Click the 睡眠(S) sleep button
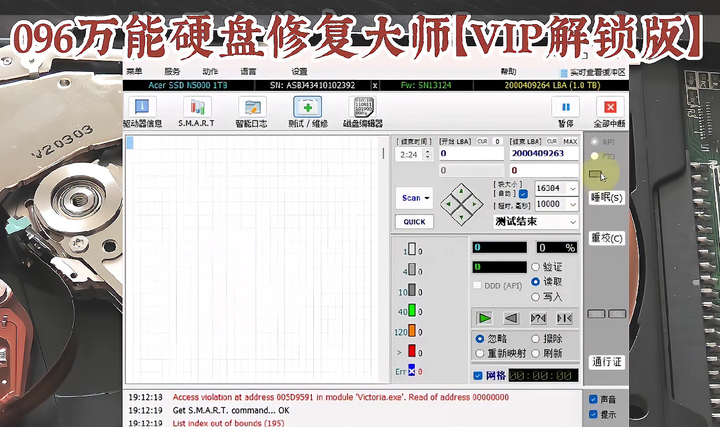The image size is (720, 427). (607, 197)
